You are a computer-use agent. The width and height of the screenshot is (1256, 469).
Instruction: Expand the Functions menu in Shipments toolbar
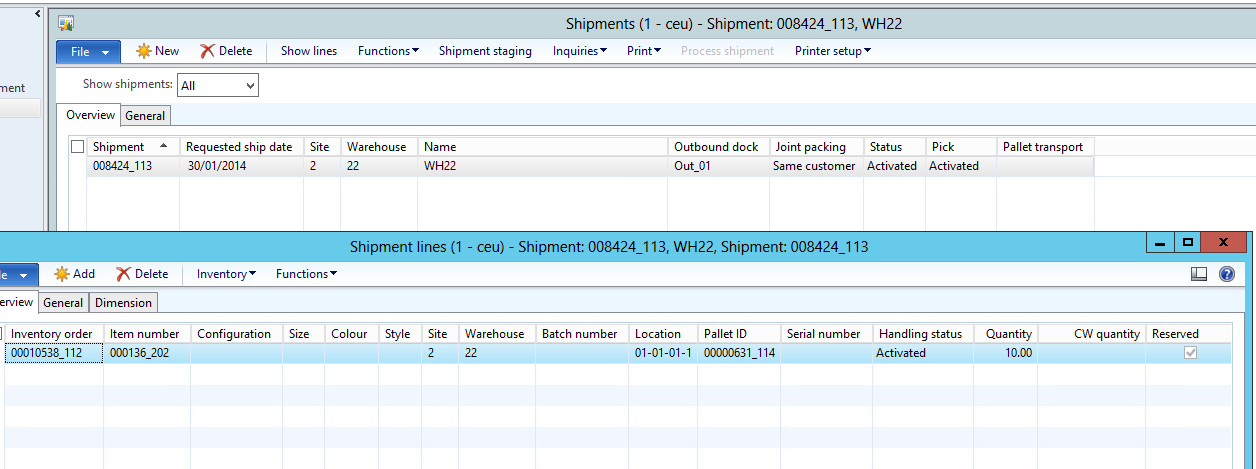pos(388,51)
